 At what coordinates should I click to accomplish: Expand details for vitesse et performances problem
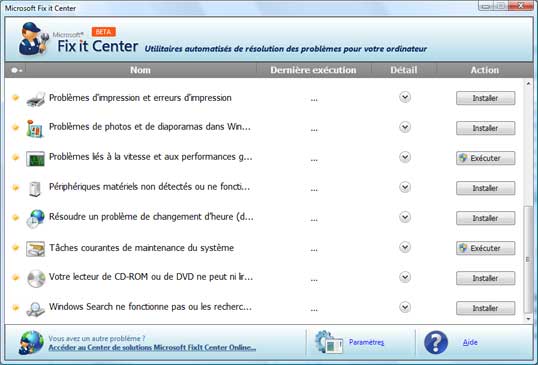(x=405, y=157)
